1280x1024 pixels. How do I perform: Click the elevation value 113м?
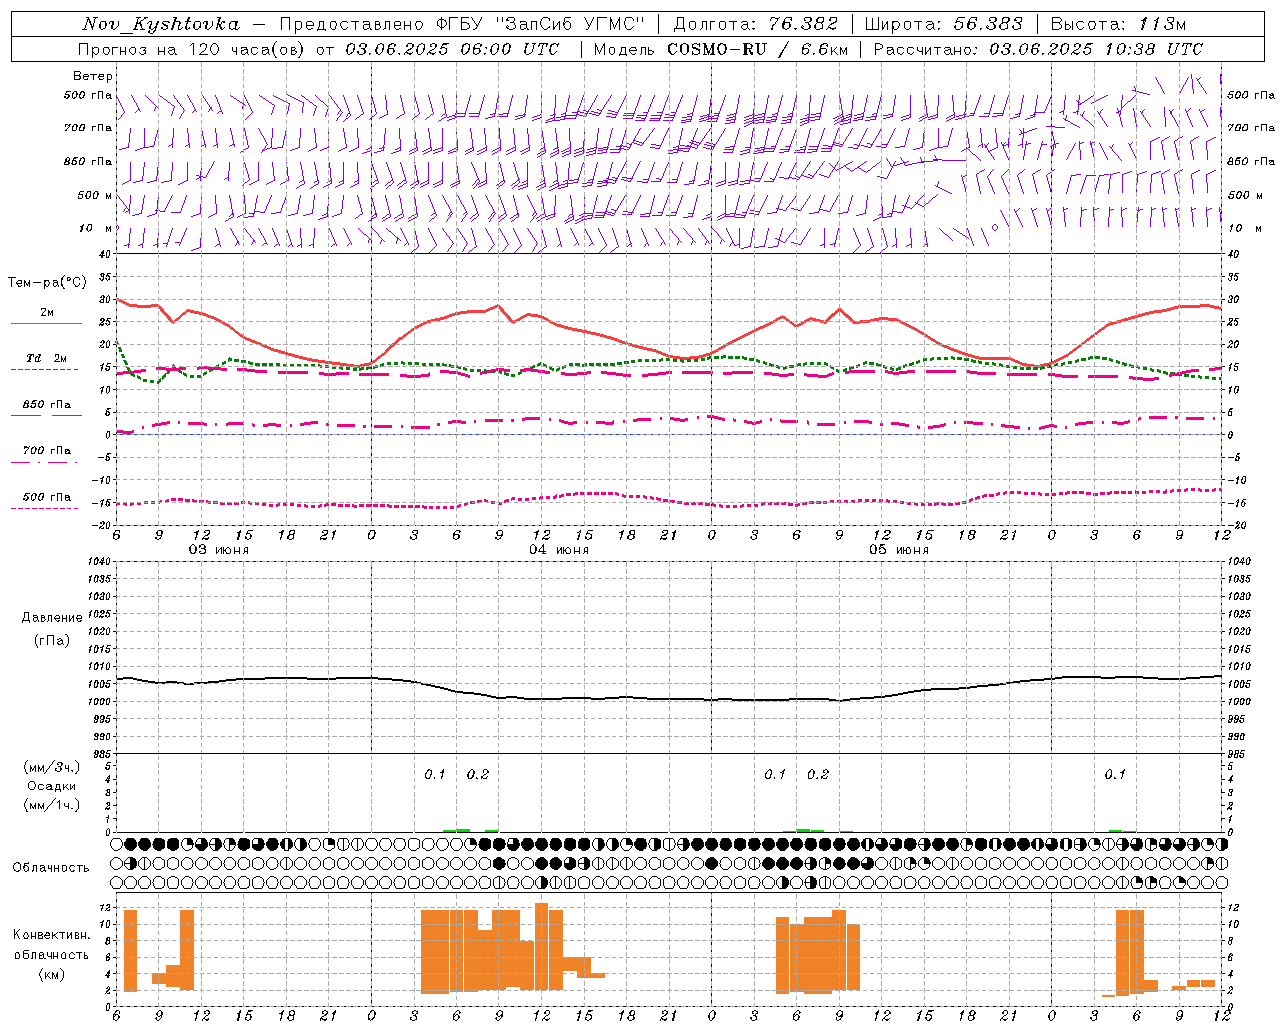[x=1162, y=24]
